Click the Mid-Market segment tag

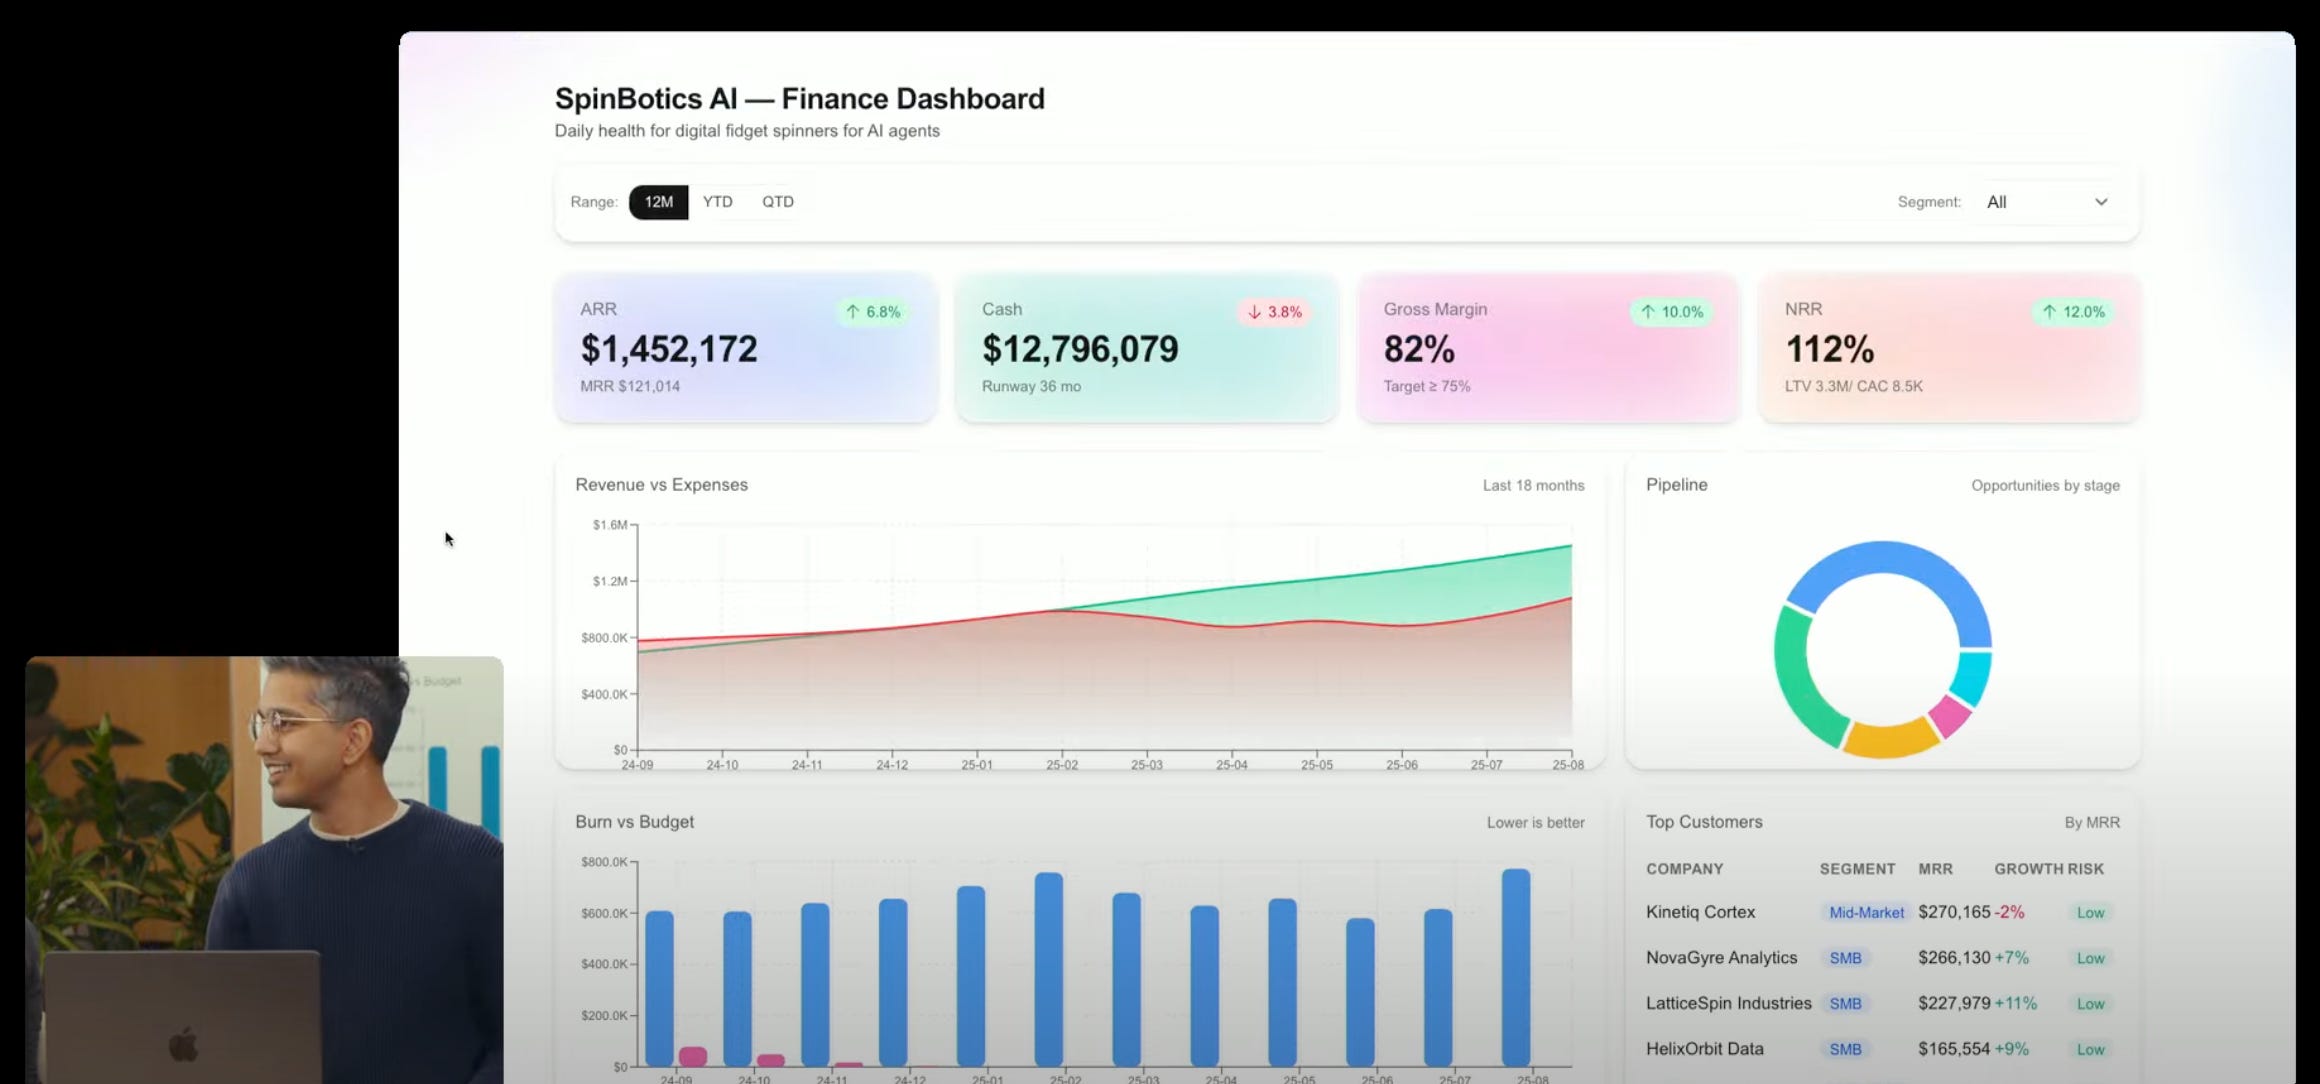1865,912
